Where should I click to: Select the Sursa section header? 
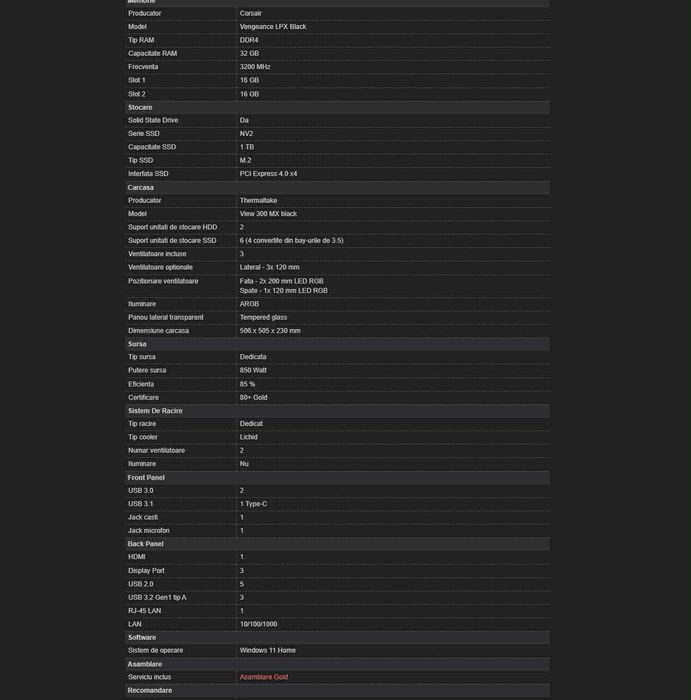coord(138,344)
